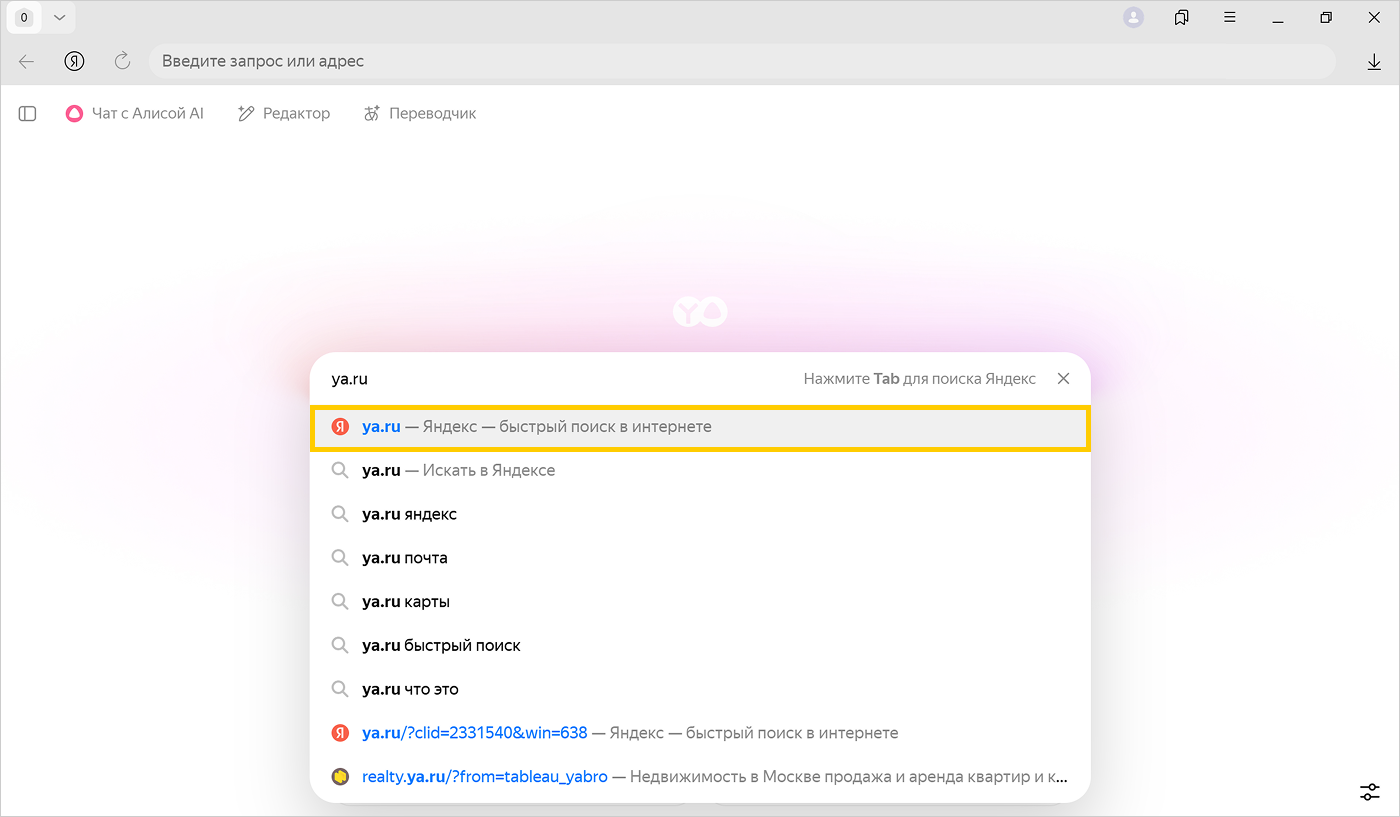Open the downloads arrow icon
The height and width of the screenshot is (817, 1400).
tap(1373, 62)
